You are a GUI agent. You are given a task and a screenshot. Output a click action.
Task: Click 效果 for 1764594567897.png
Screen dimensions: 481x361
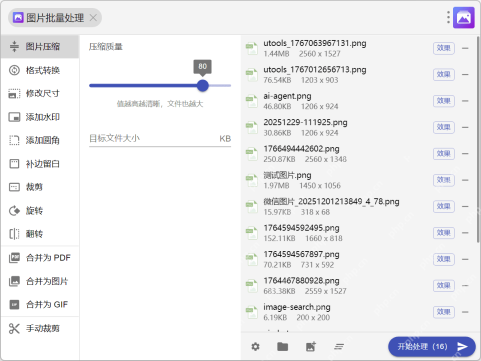(x=444, y=259)
